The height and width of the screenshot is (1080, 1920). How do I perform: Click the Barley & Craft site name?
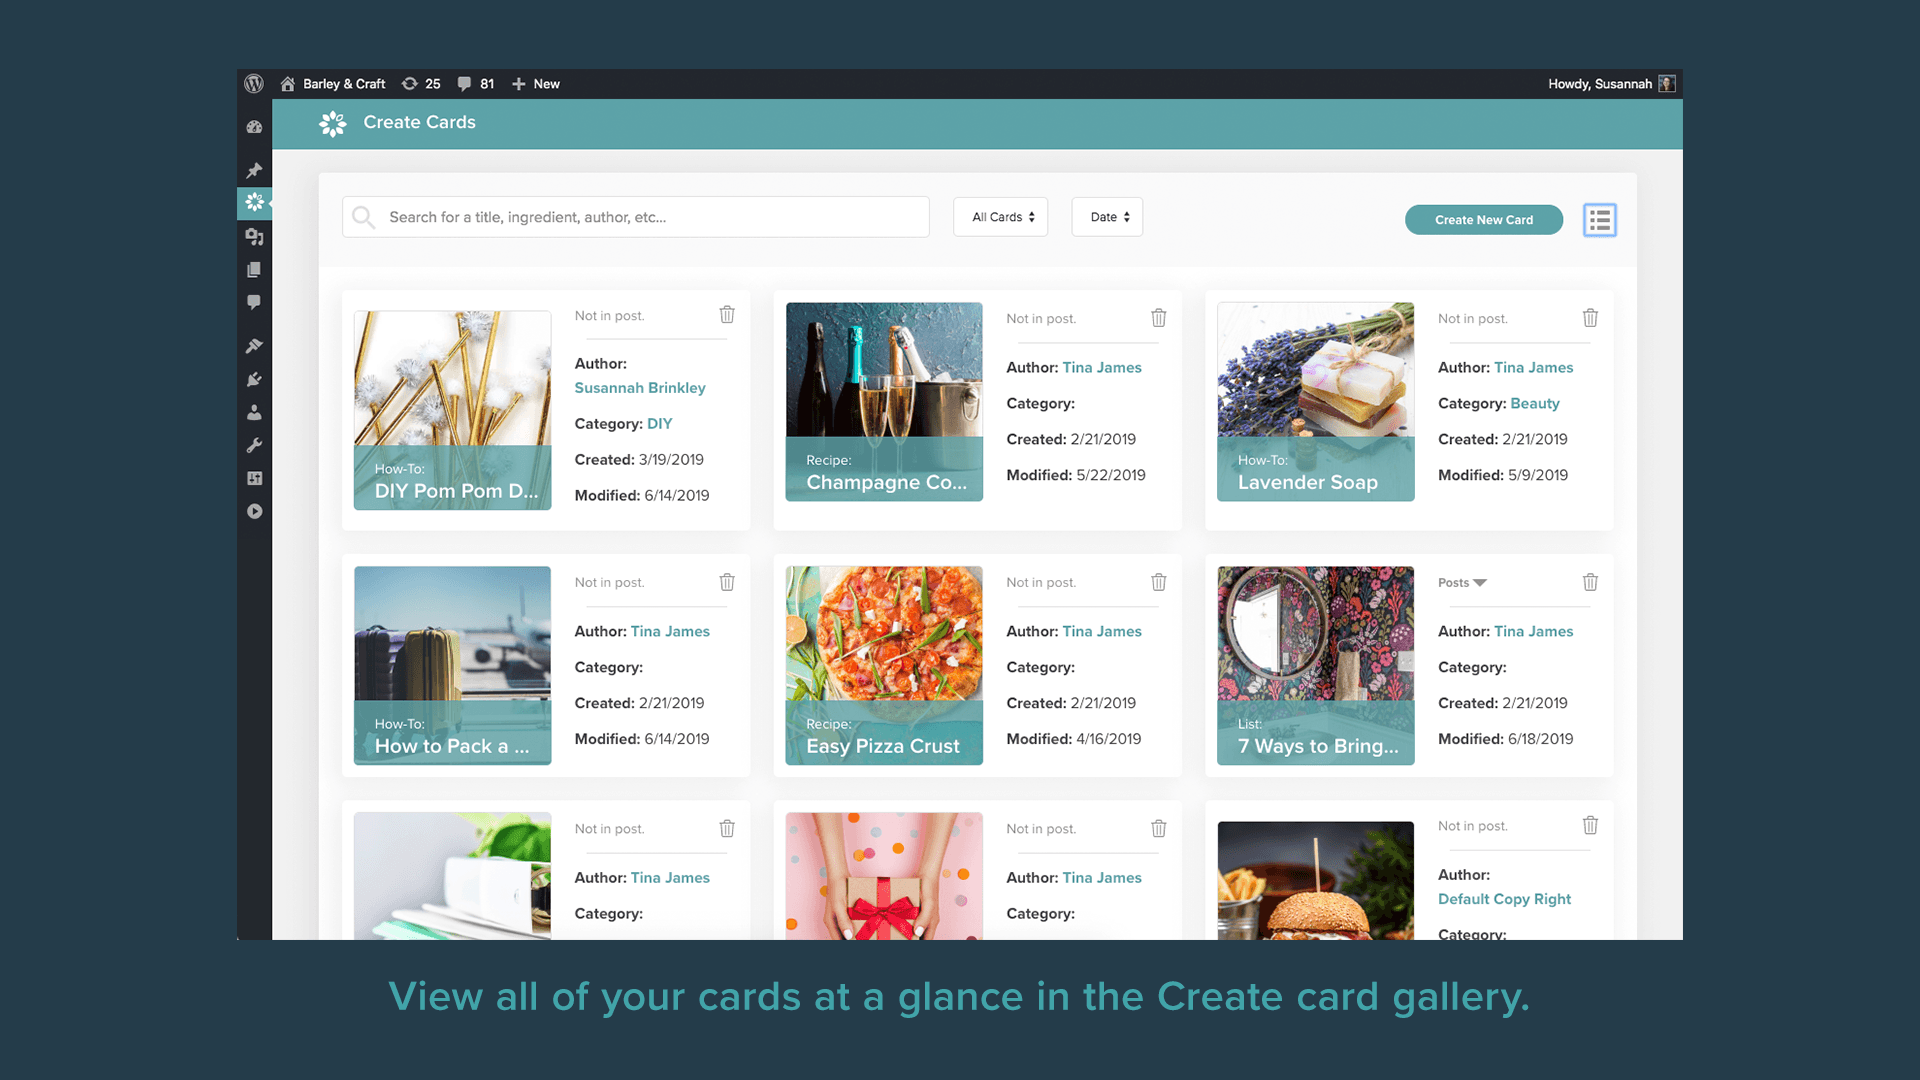(x=340, y=83)
